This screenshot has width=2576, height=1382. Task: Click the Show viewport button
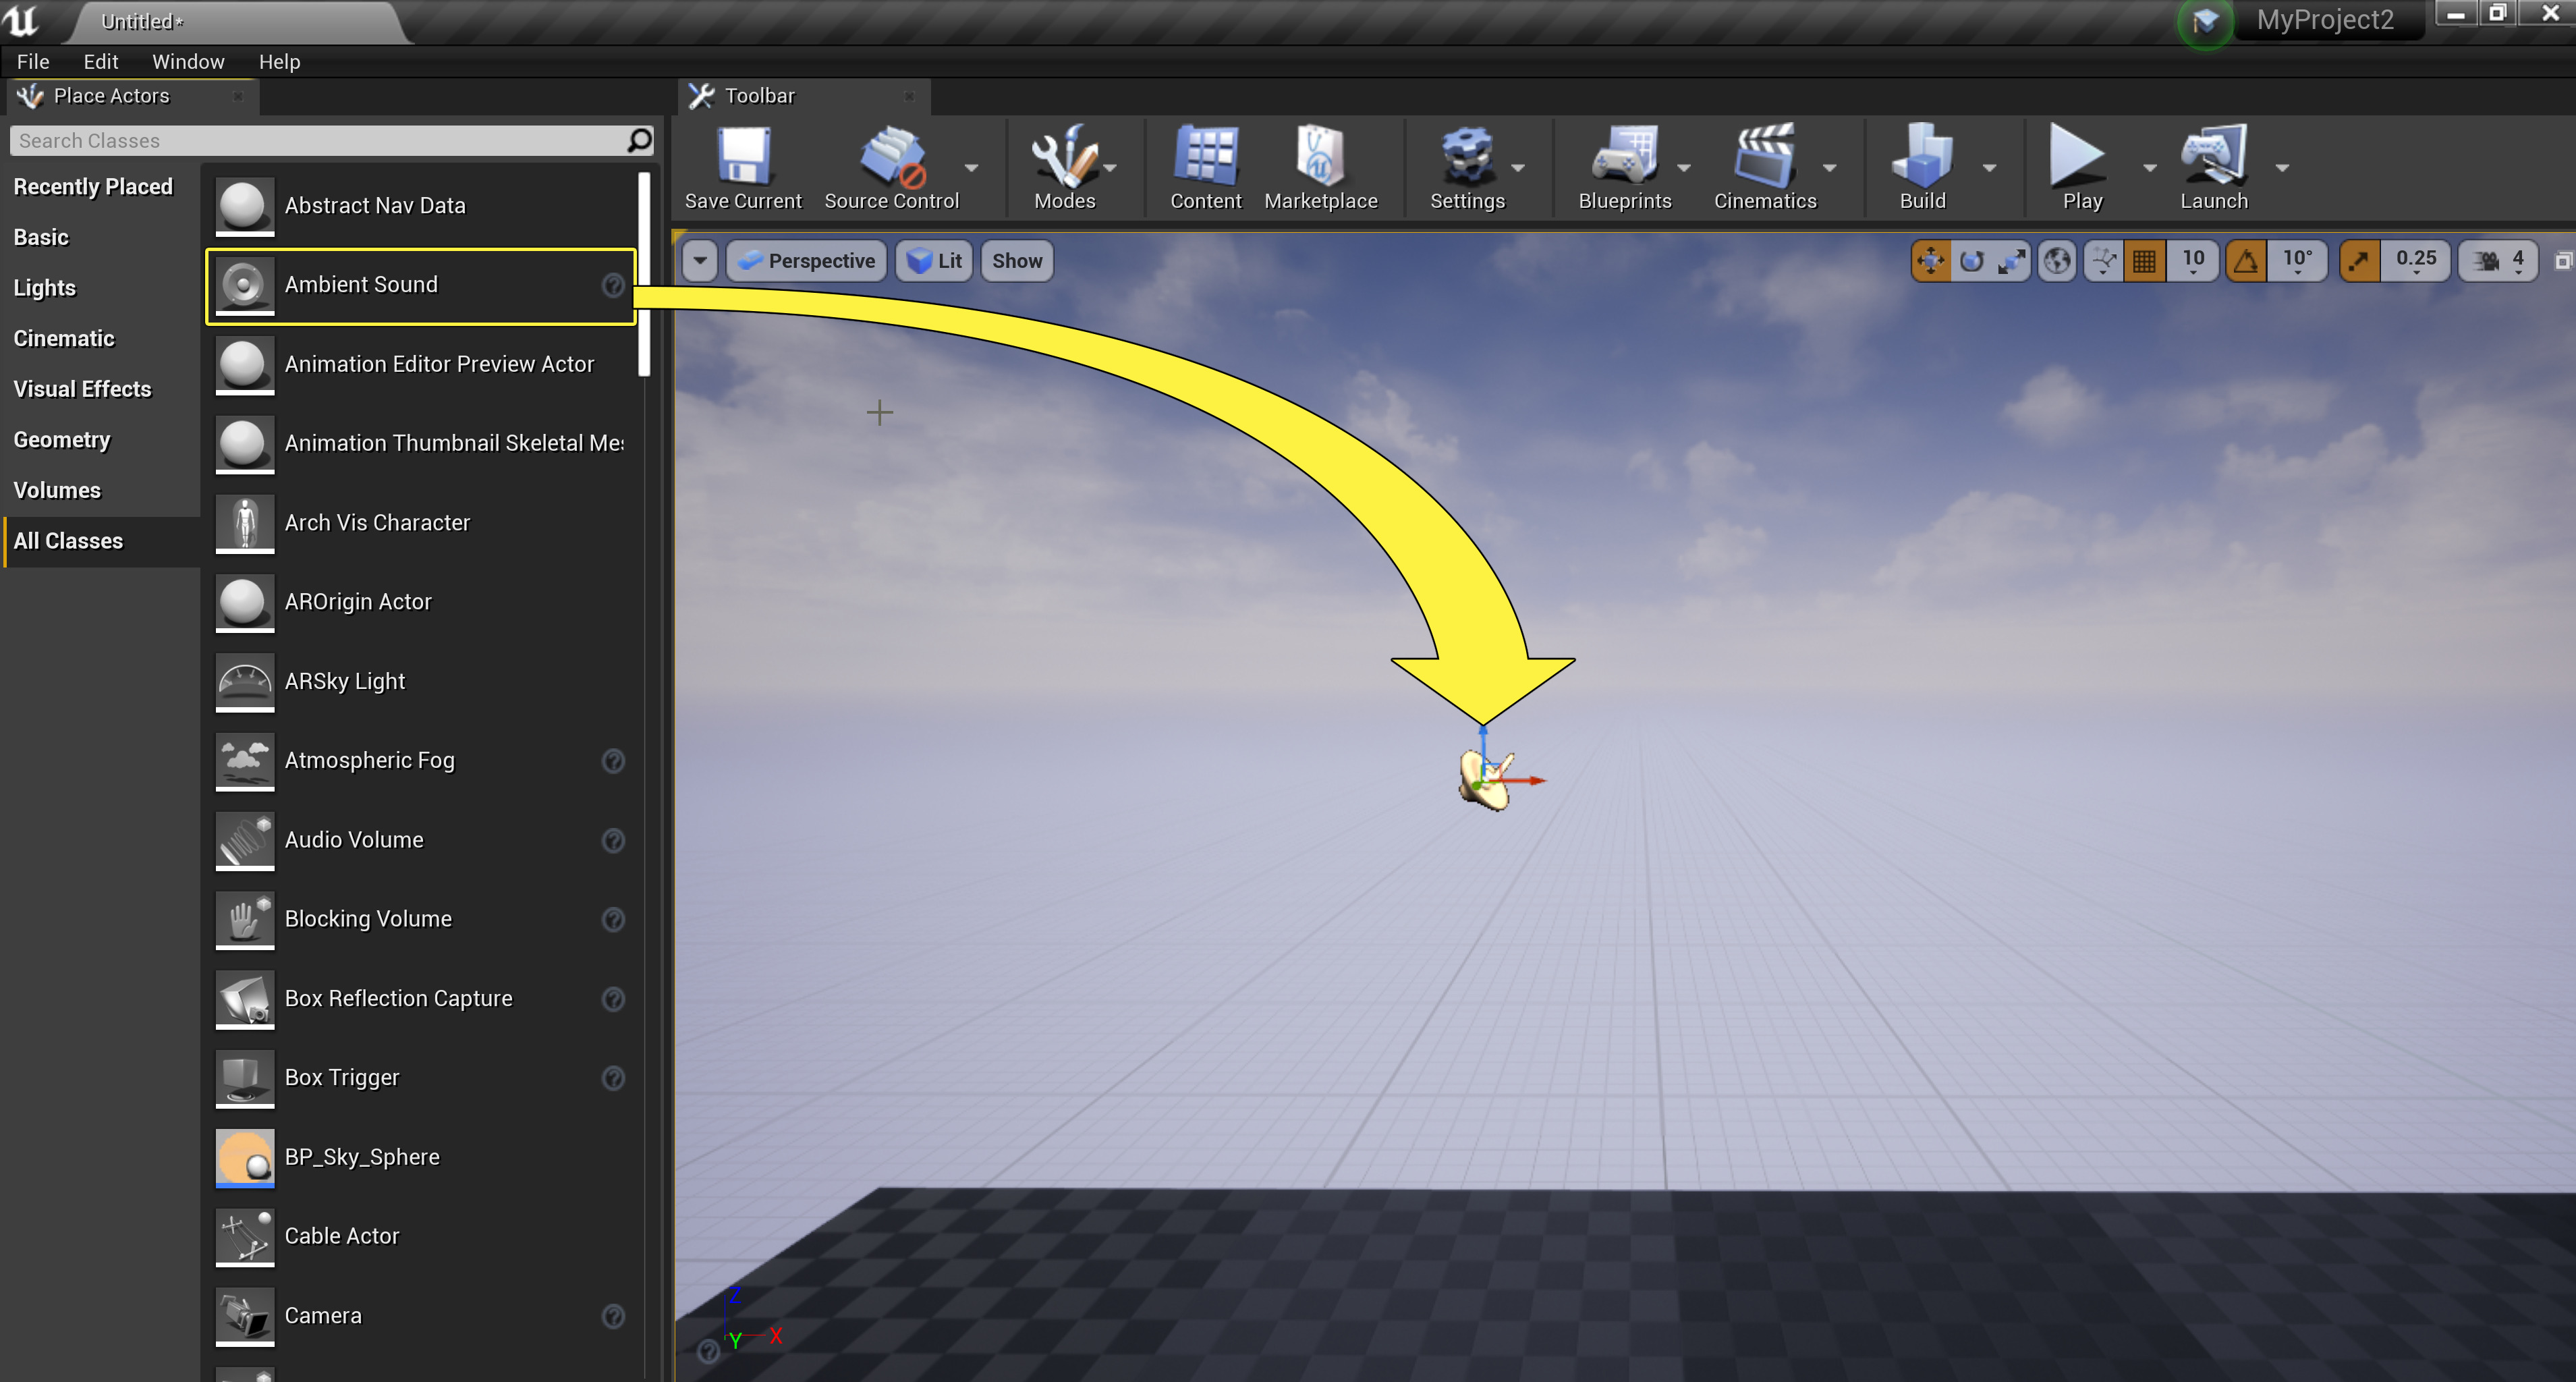click(1016, 261)
